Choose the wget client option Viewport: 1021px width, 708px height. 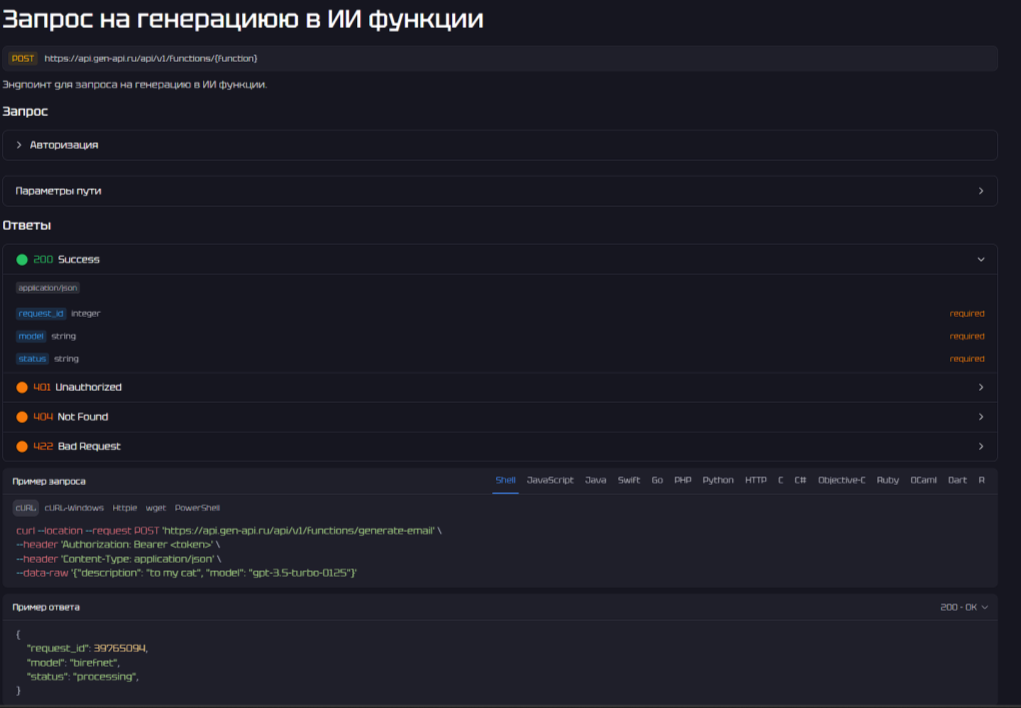(156, 508)
